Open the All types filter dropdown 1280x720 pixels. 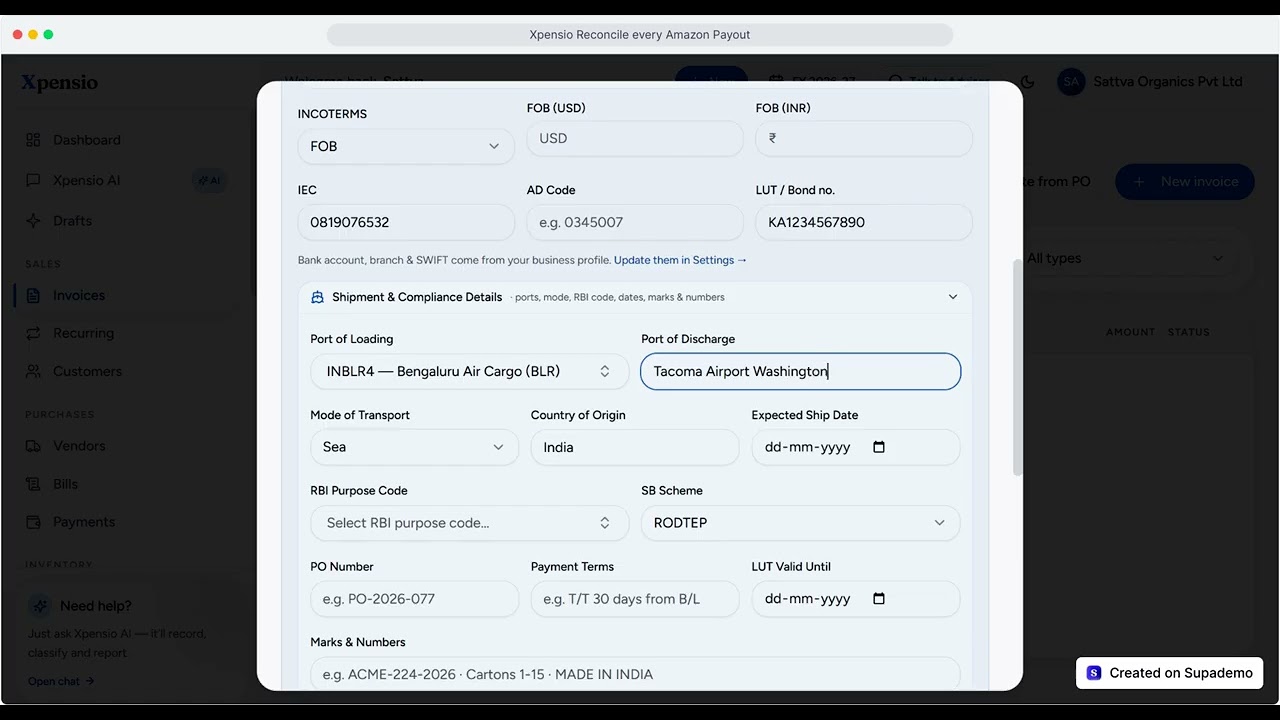tap(1126, 258)
